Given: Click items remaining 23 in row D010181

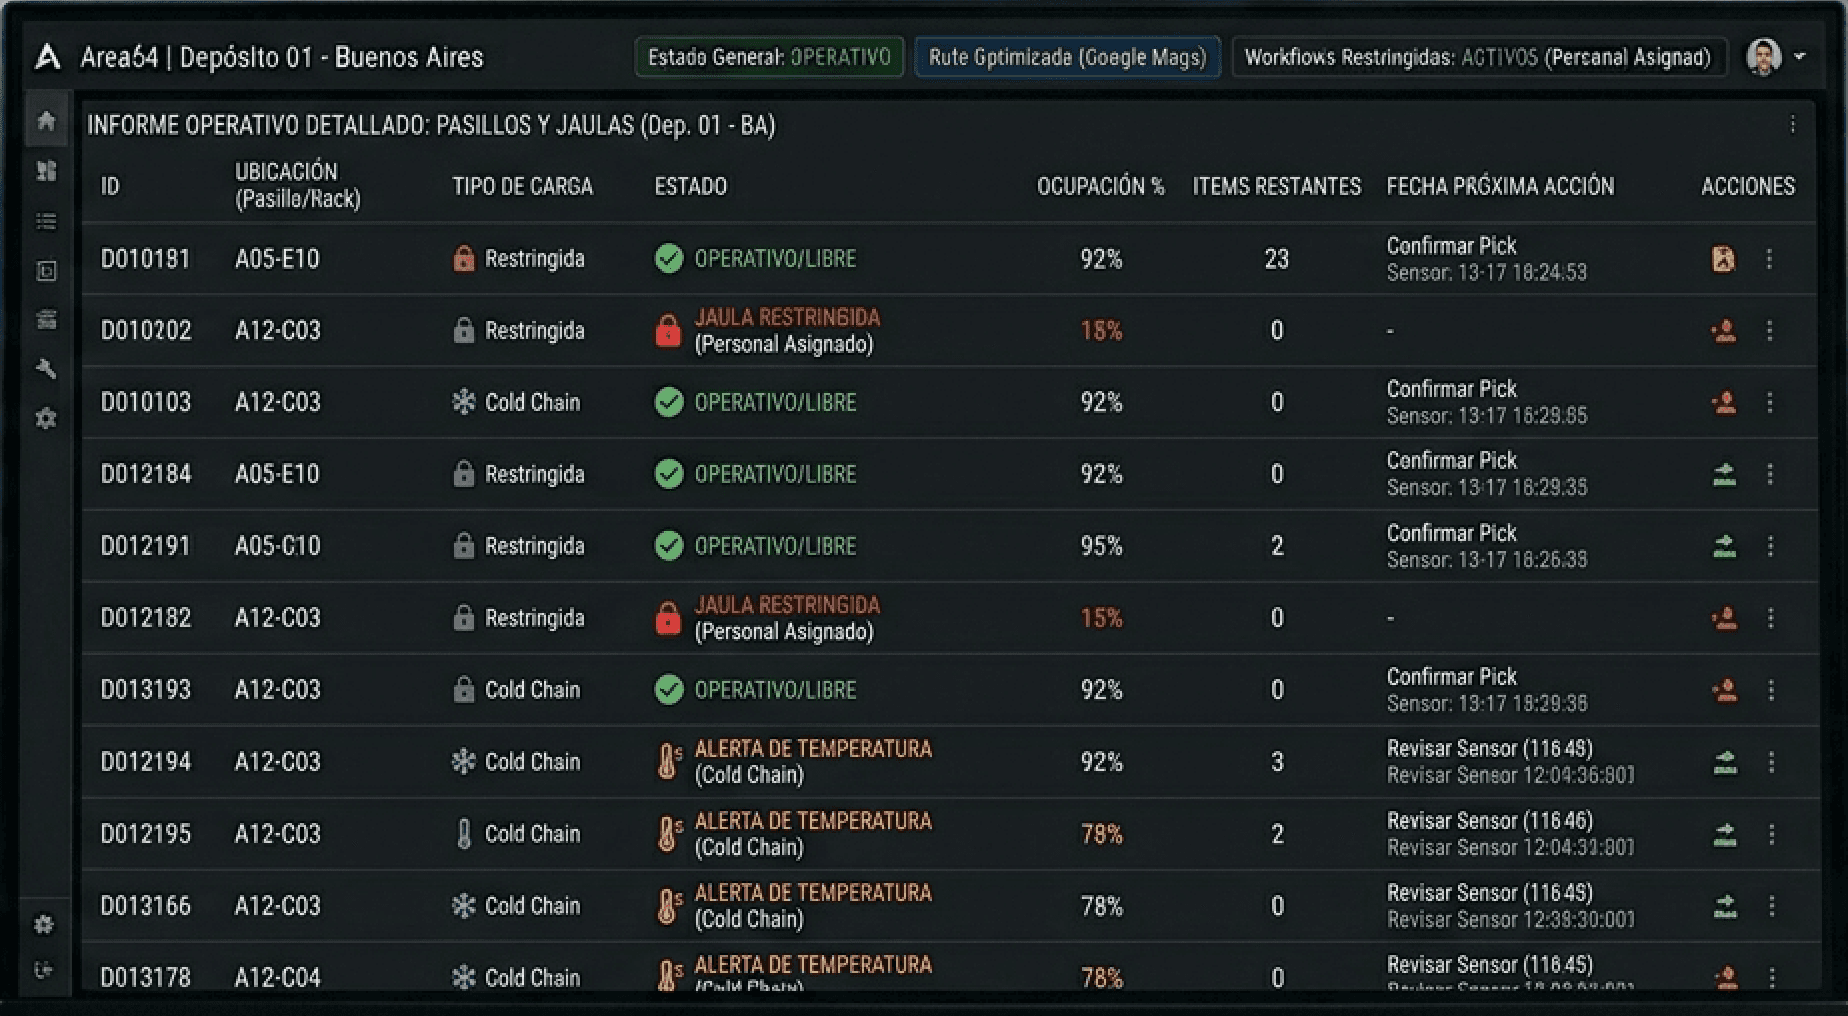Looking at the screenshot, I should point(1276,259).
